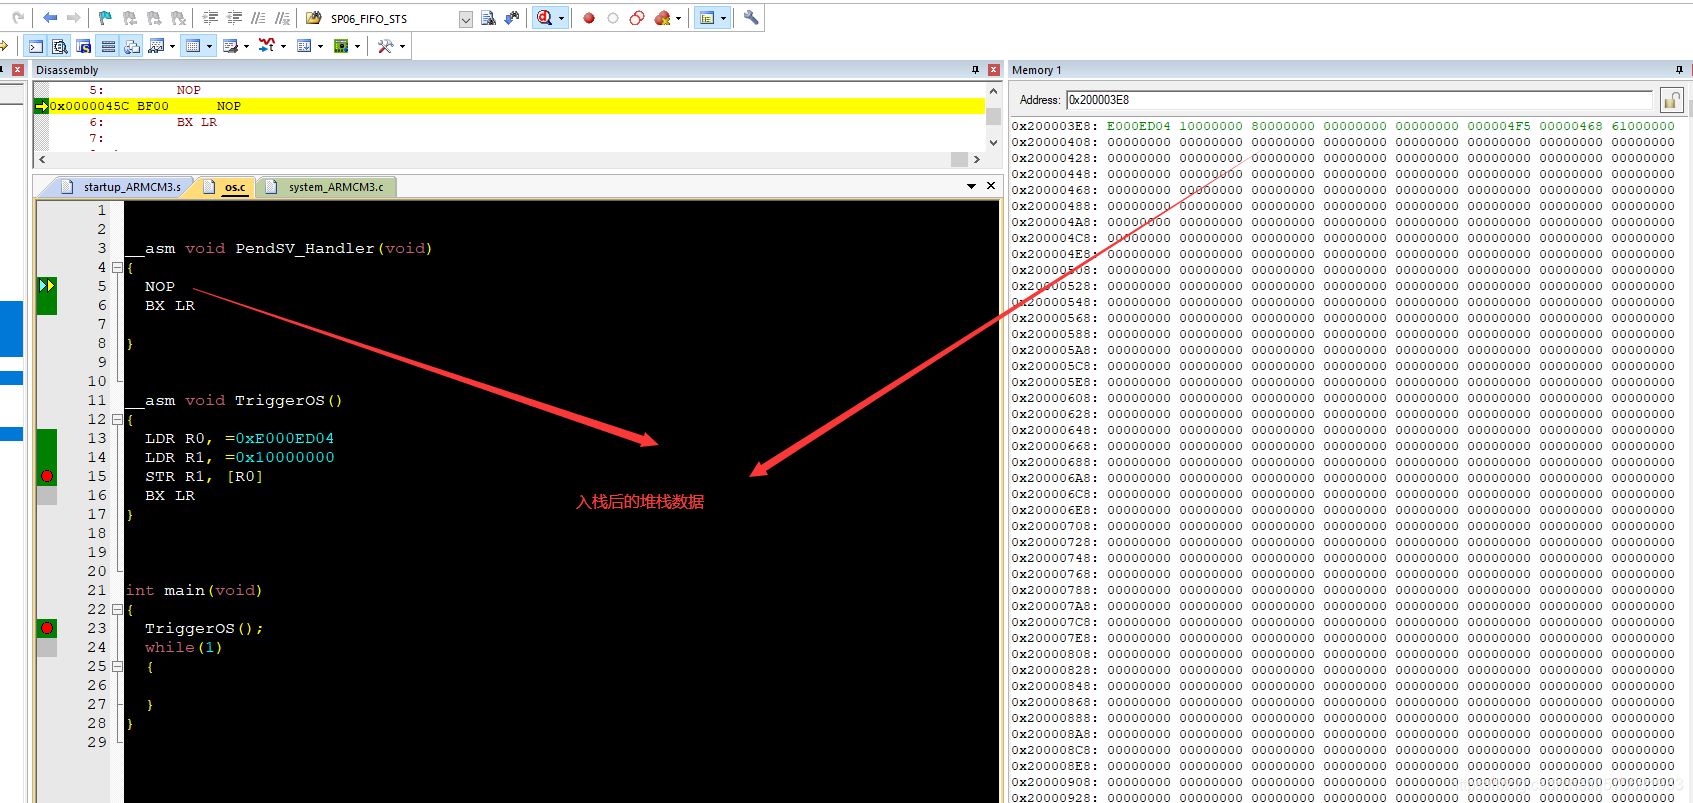Click the indent selection icon
The width and height of the screenshot is (1693, 803).
pyautogui.click(x=210, y=18)
